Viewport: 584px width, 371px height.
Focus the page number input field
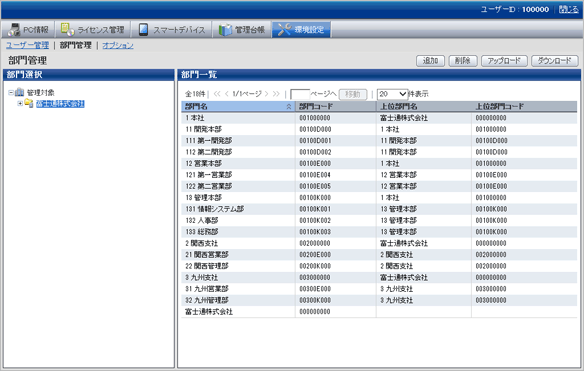(x=300, y=94)
